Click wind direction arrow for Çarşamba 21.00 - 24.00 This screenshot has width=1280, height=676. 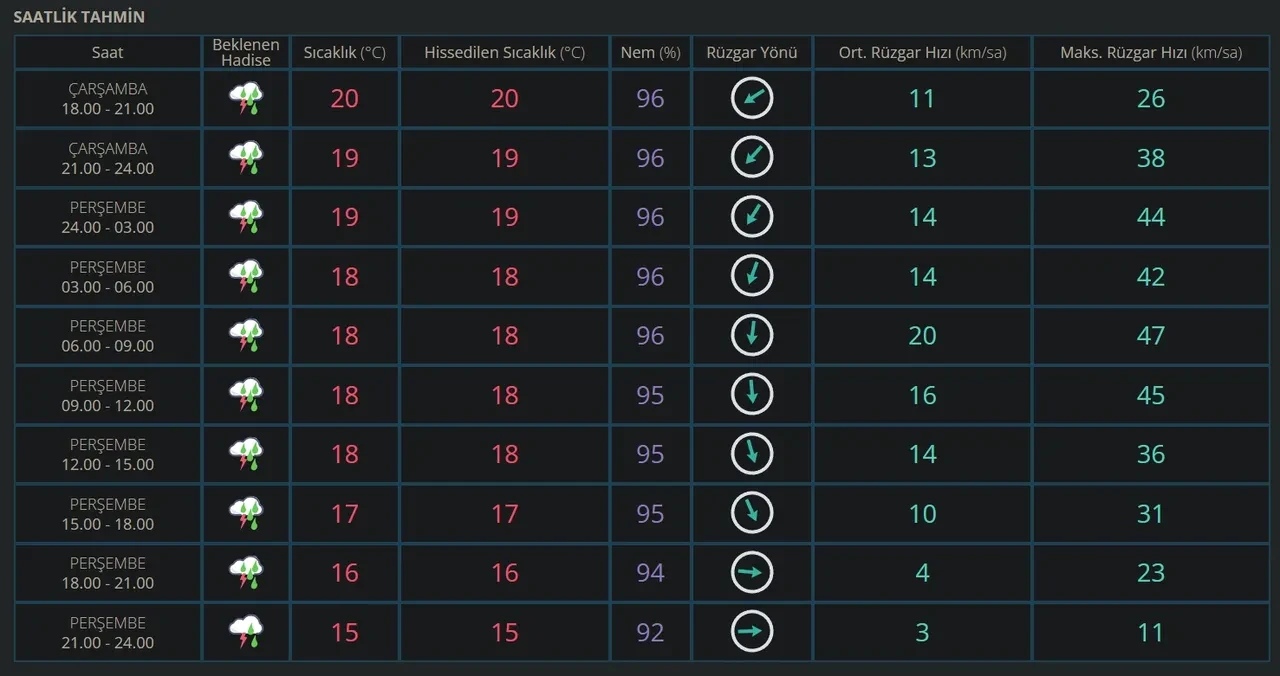[752, 157]
